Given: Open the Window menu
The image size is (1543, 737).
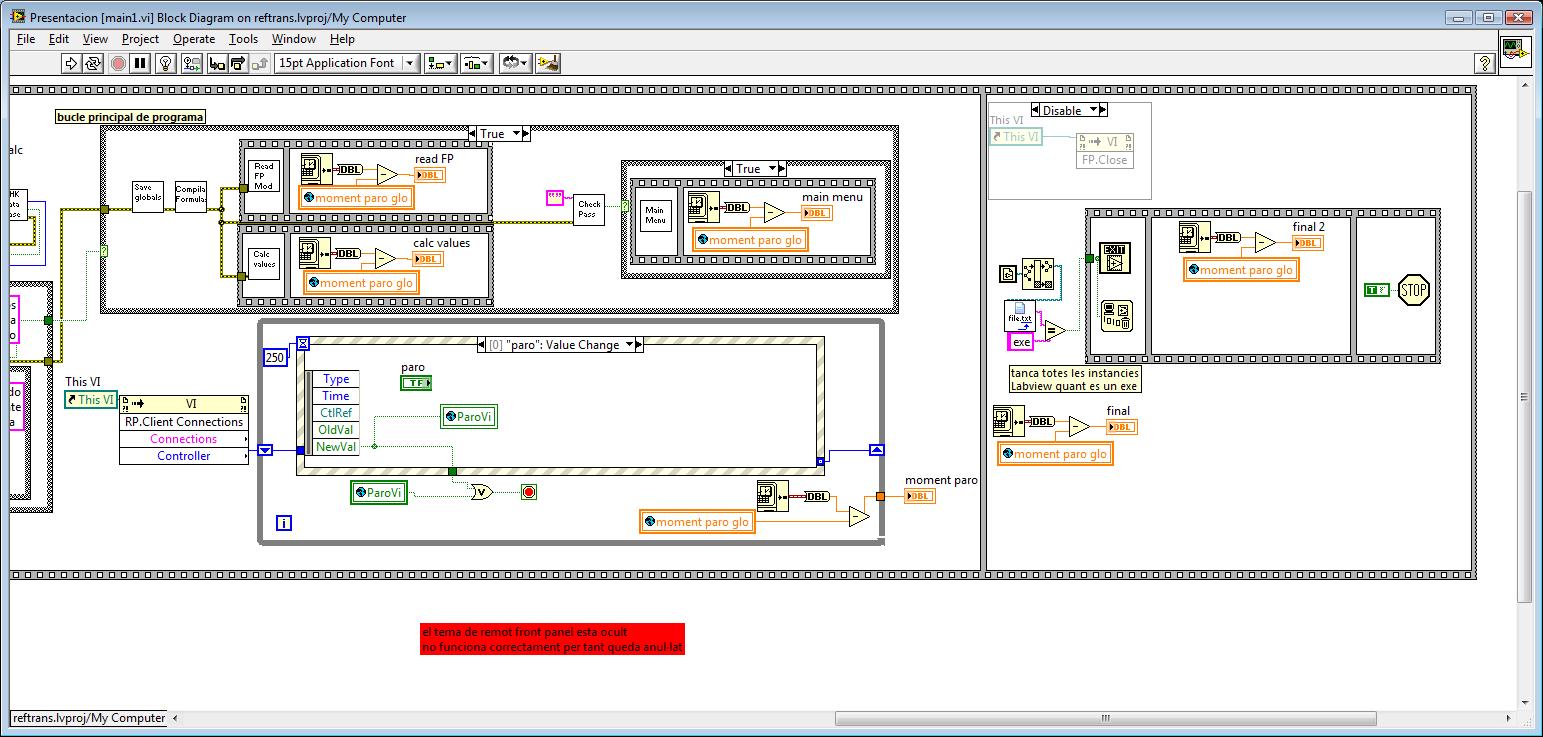Looking at the screenshot, I should [x=294, y=39].
